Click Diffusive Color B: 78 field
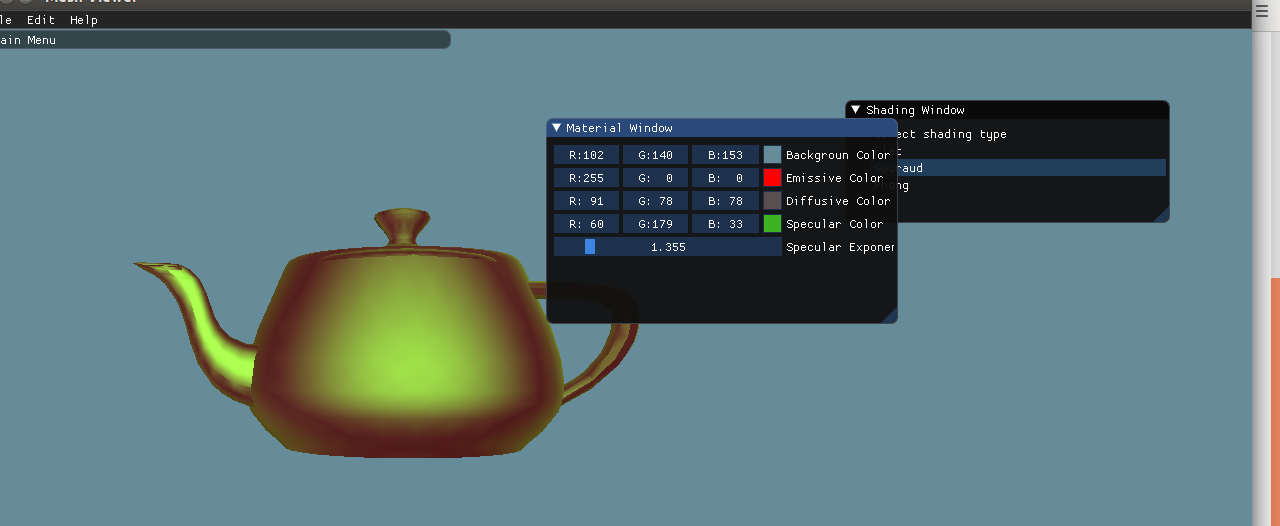Viewport: 1280px width, 526px height. 725,201
